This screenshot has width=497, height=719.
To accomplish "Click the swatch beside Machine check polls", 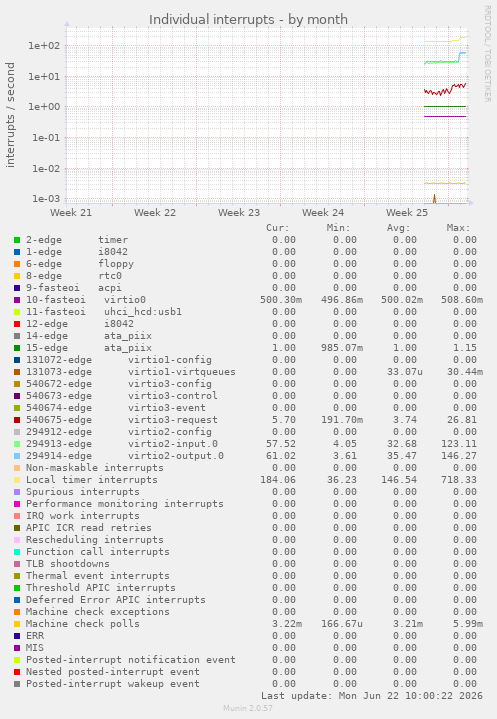I will [17, 624].
